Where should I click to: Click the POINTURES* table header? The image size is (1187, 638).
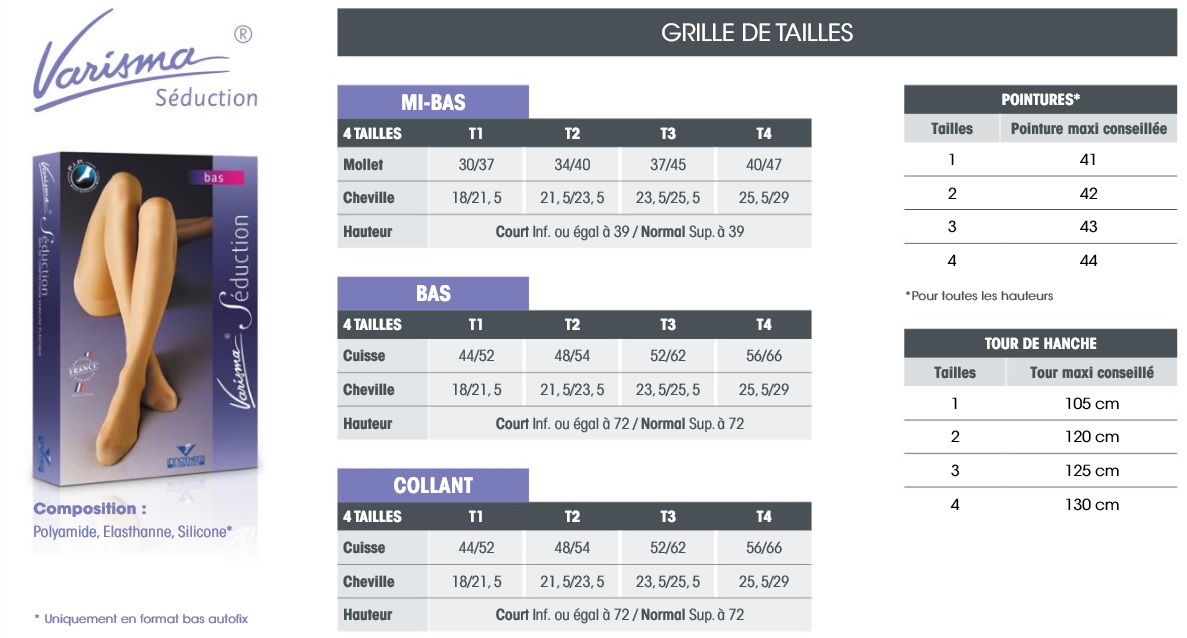[x=1040, y=99]
